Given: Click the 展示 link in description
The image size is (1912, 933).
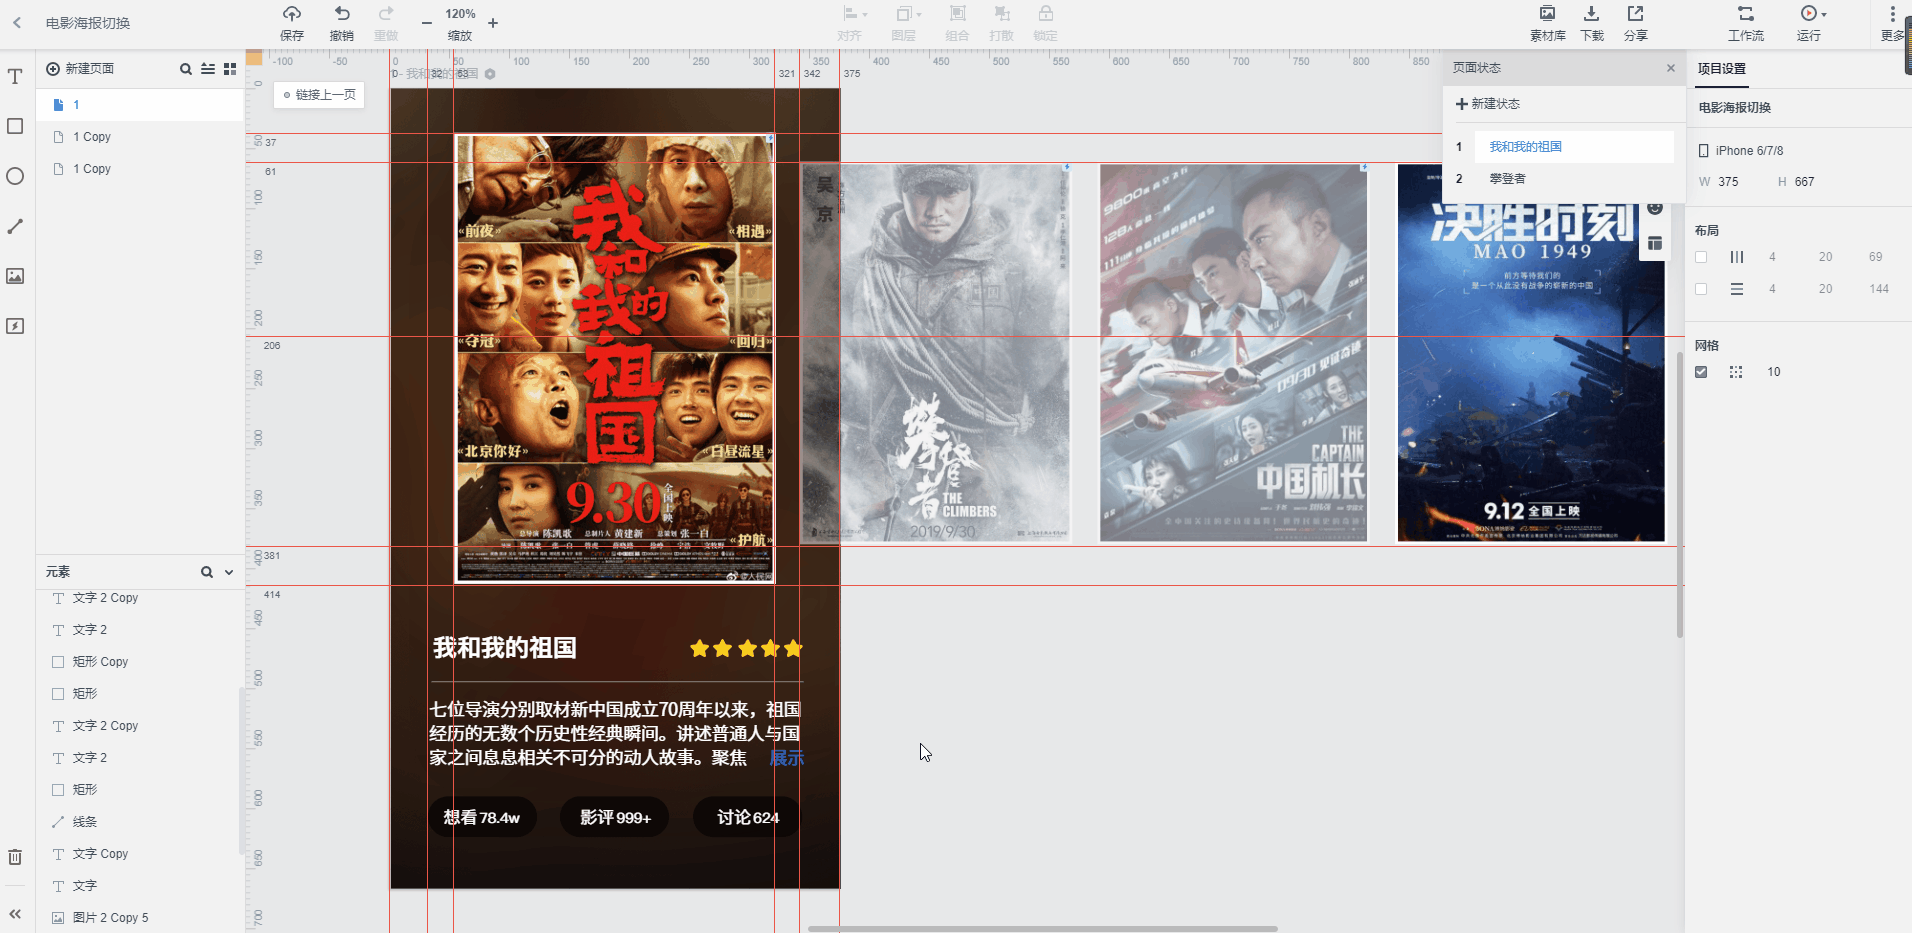Looking at the screenshot, I should tap(786, 758).
